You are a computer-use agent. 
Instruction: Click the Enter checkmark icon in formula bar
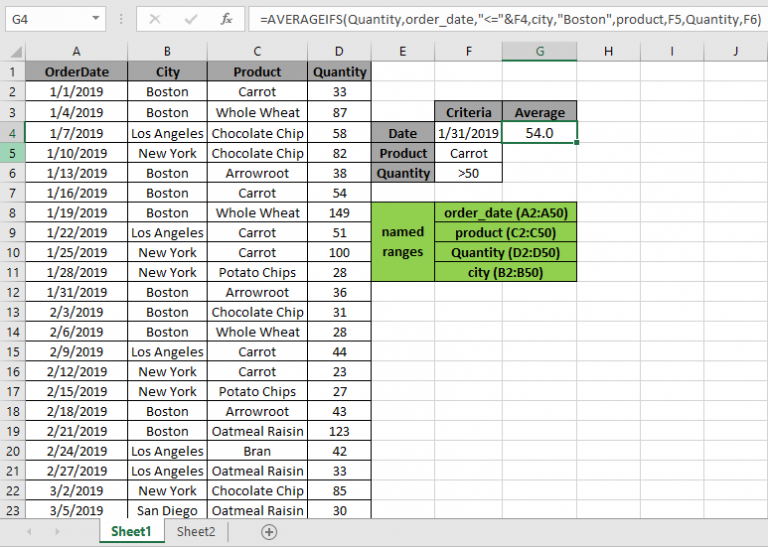[191, 19]
